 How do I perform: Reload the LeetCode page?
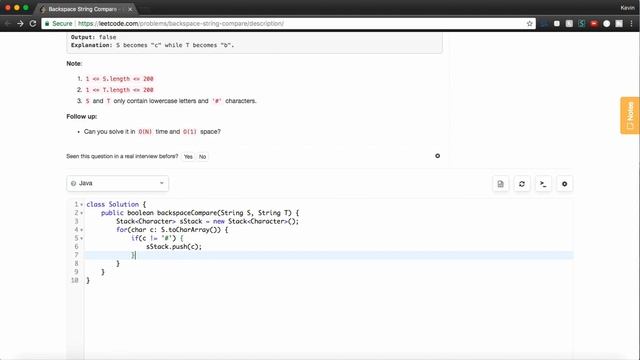point(33,24)
